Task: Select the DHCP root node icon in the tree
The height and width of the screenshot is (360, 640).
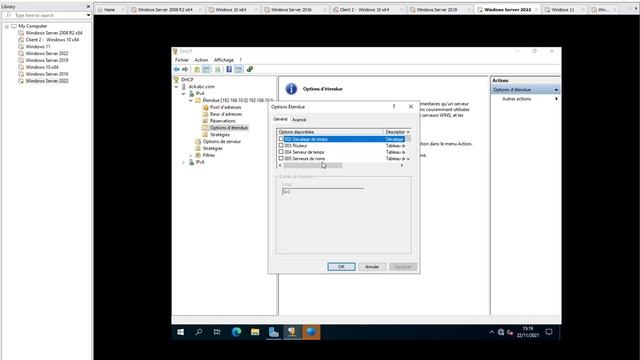Action: pos(176,80)
